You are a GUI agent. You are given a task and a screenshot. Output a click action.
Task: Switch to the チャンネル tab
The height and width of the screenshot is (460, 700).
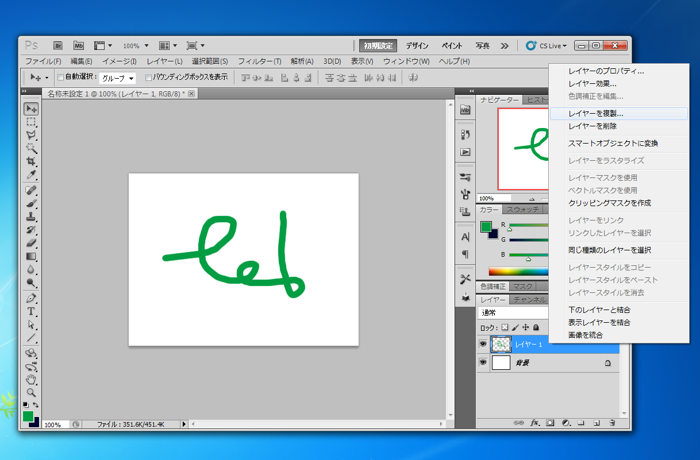pos(529,300)
